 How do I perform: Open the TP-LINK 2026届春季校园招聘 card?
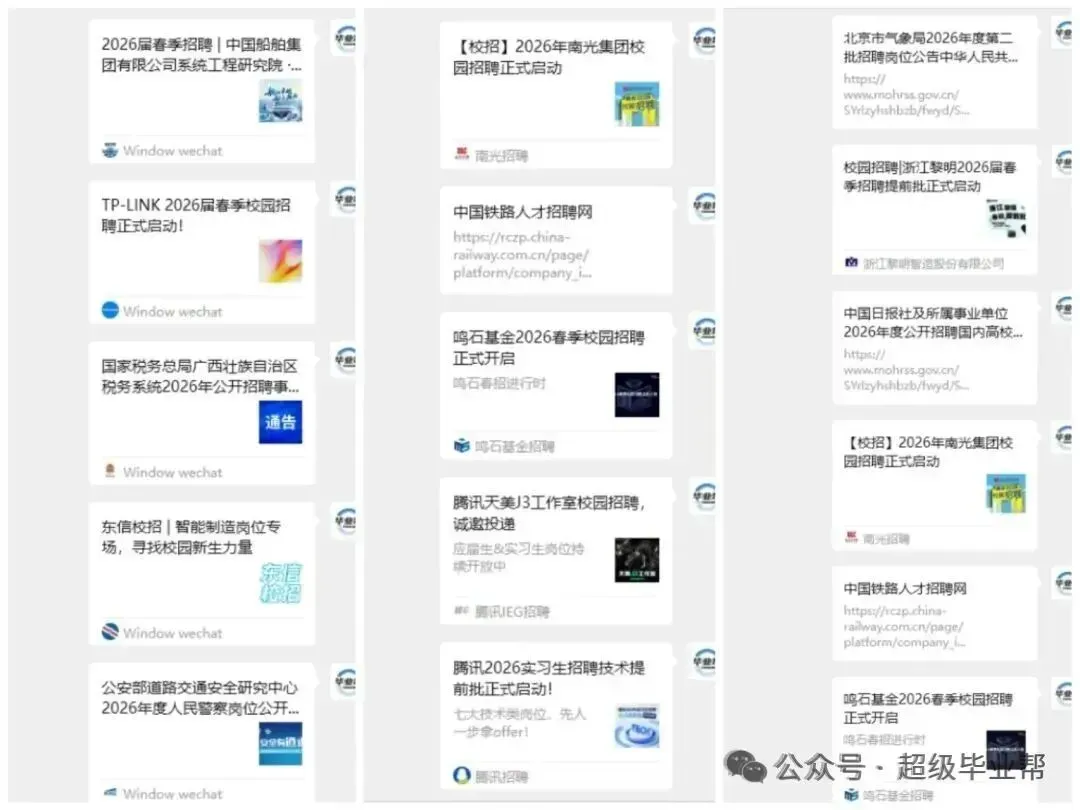pos(202,252)
